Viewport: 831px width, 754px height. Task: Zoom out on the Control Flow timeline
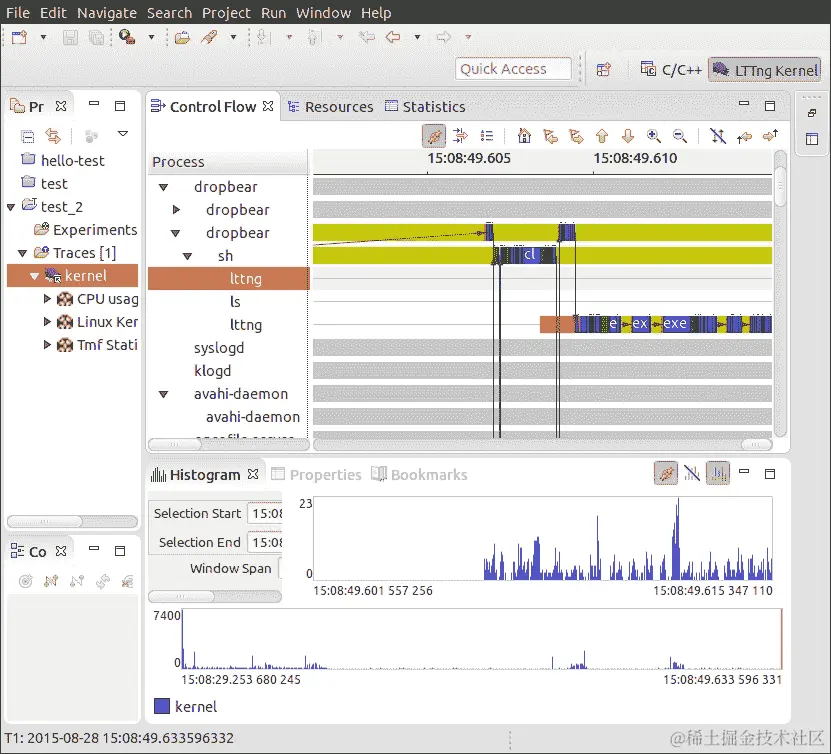click(x=679, y=136)
